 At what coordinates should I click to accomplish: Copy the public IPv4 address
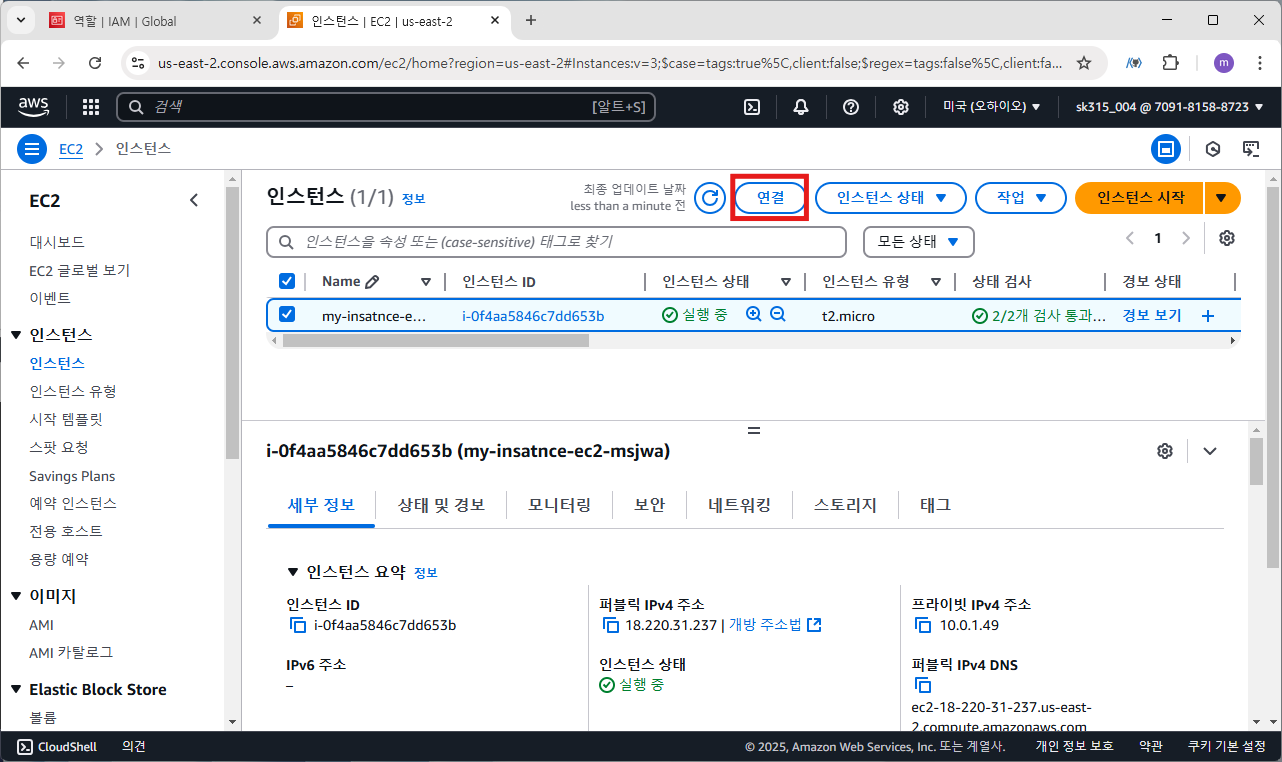[x=611, y=625]
